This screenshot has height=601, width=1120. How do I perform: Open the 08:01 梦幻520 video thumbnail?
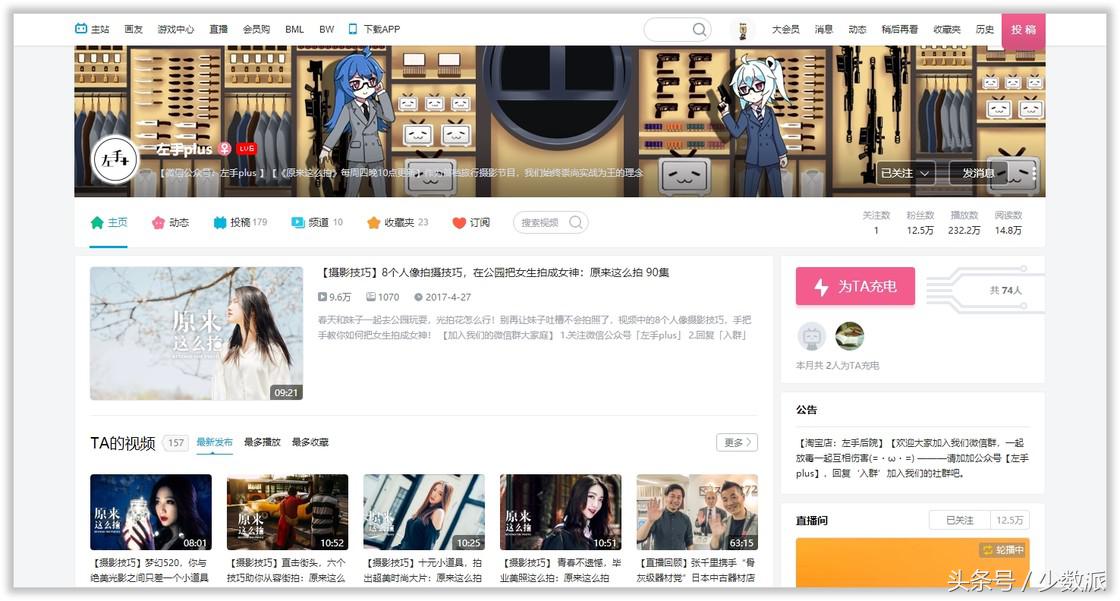pos(151,512)
